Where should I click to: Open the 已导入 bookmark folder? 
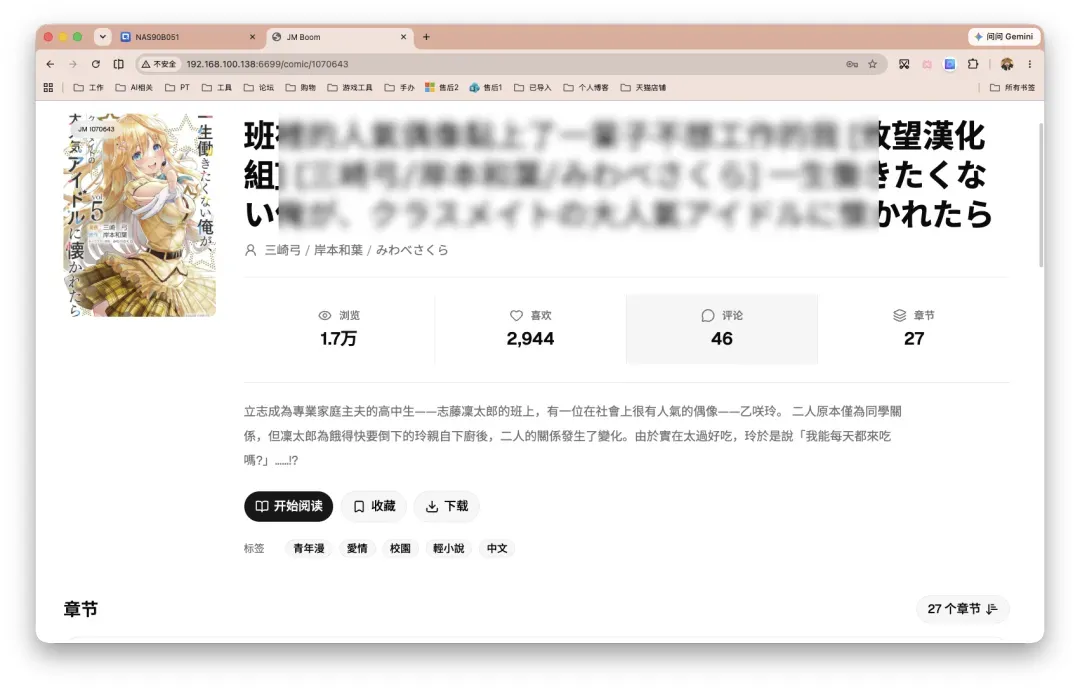pos(532,87)
